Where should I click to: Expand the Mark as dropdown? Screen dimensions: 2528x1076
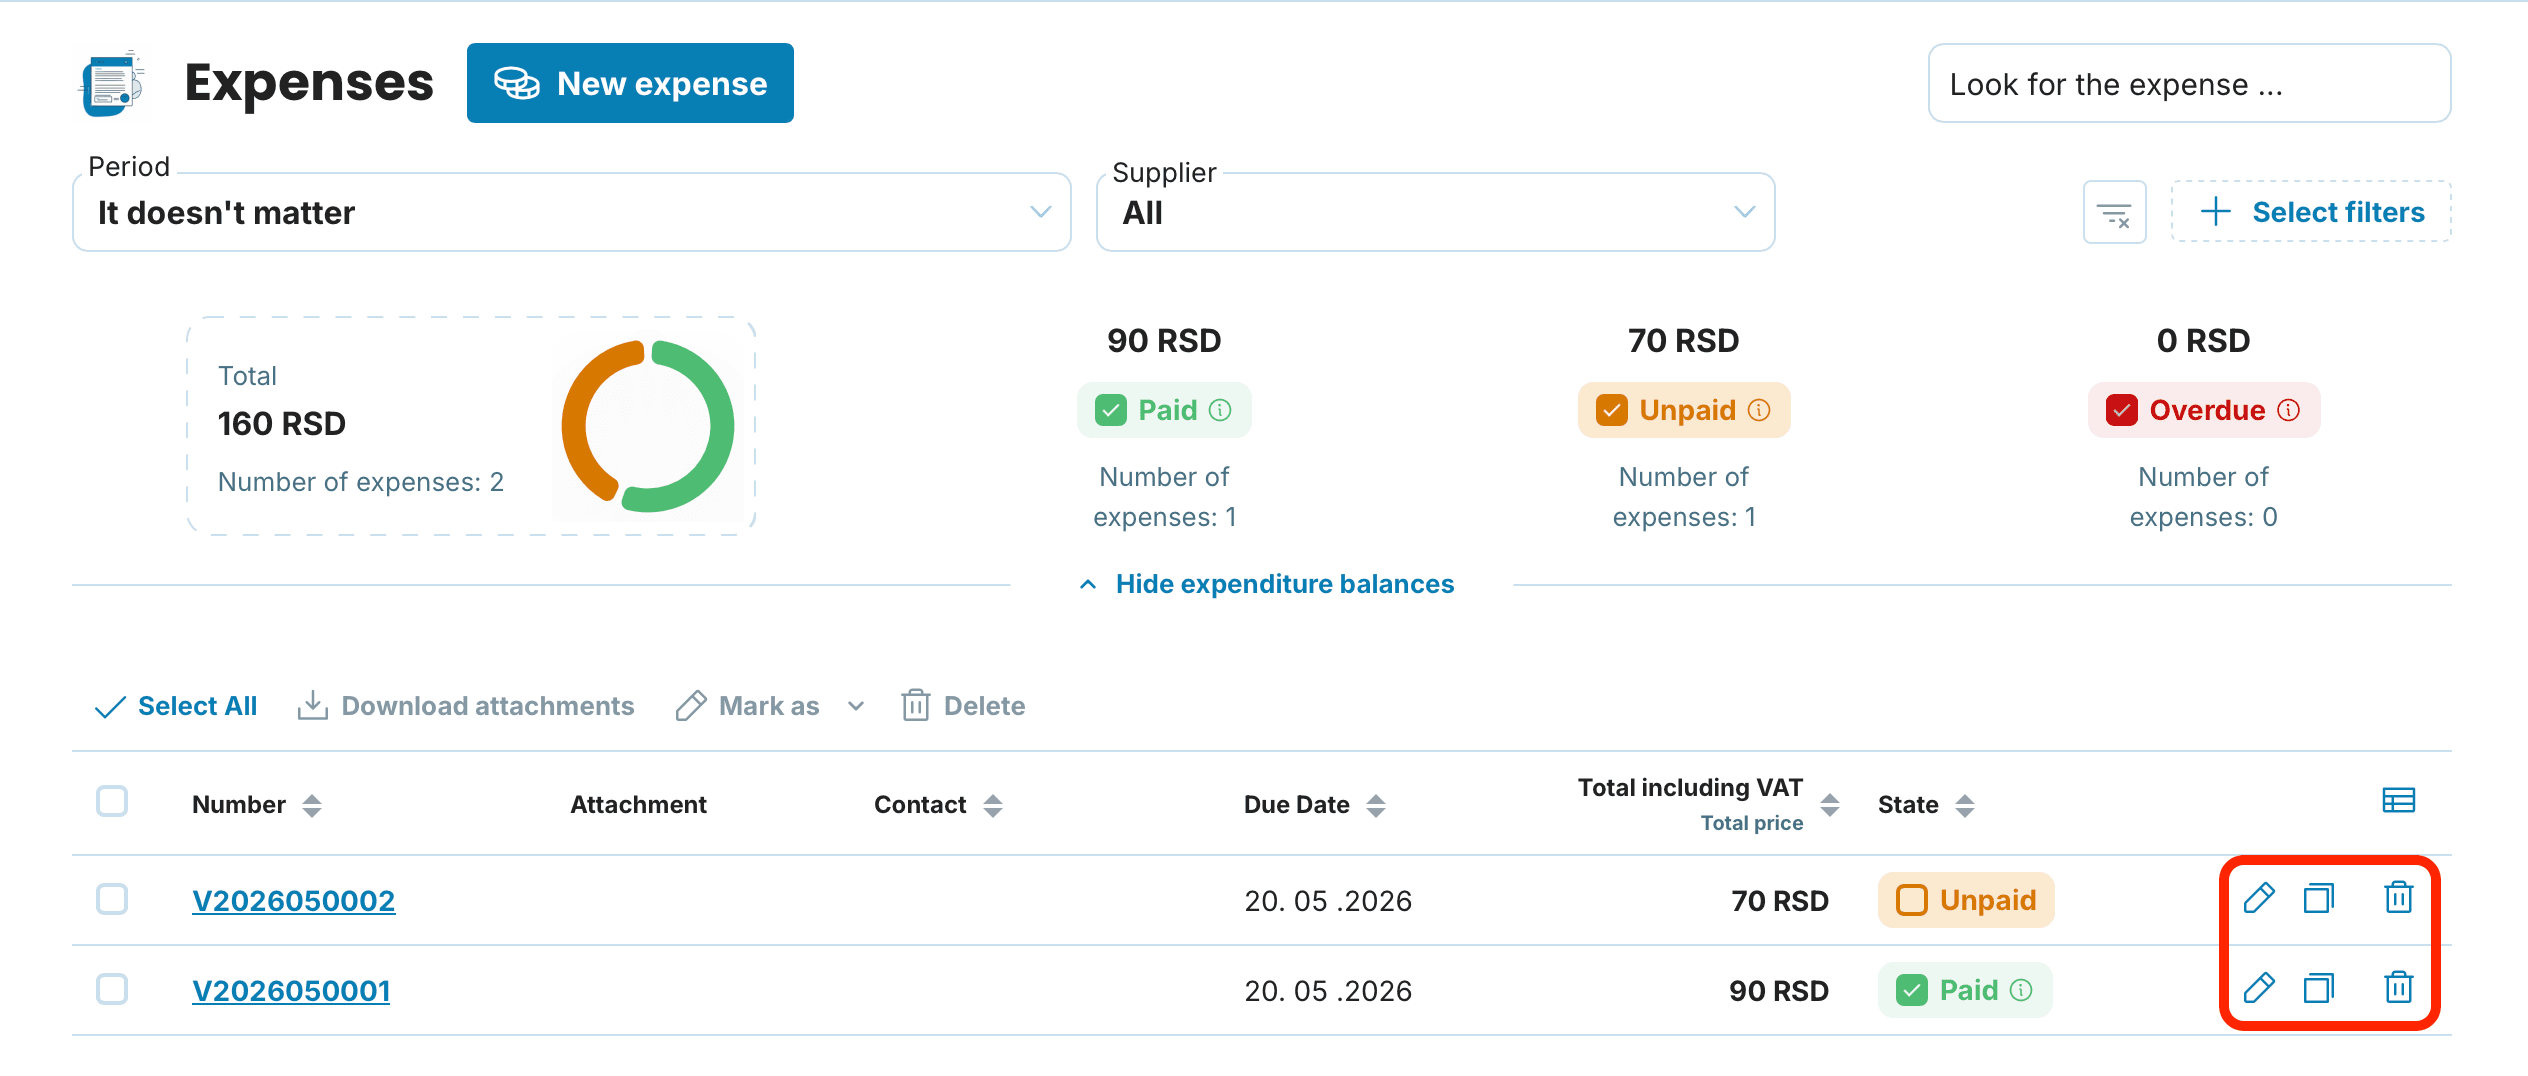pyautogui.click(x=770, y=706)
